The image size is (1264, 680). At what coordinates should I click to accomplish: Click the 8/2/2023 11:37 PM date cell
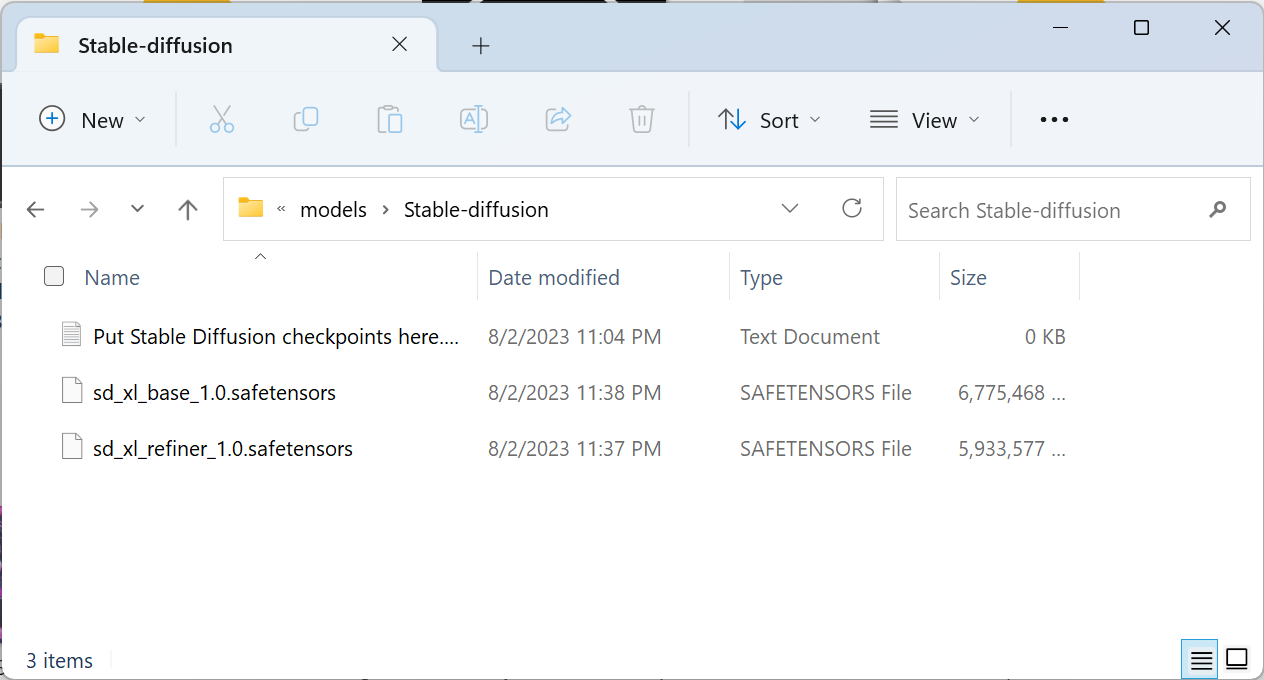click(x=575, y=449)
